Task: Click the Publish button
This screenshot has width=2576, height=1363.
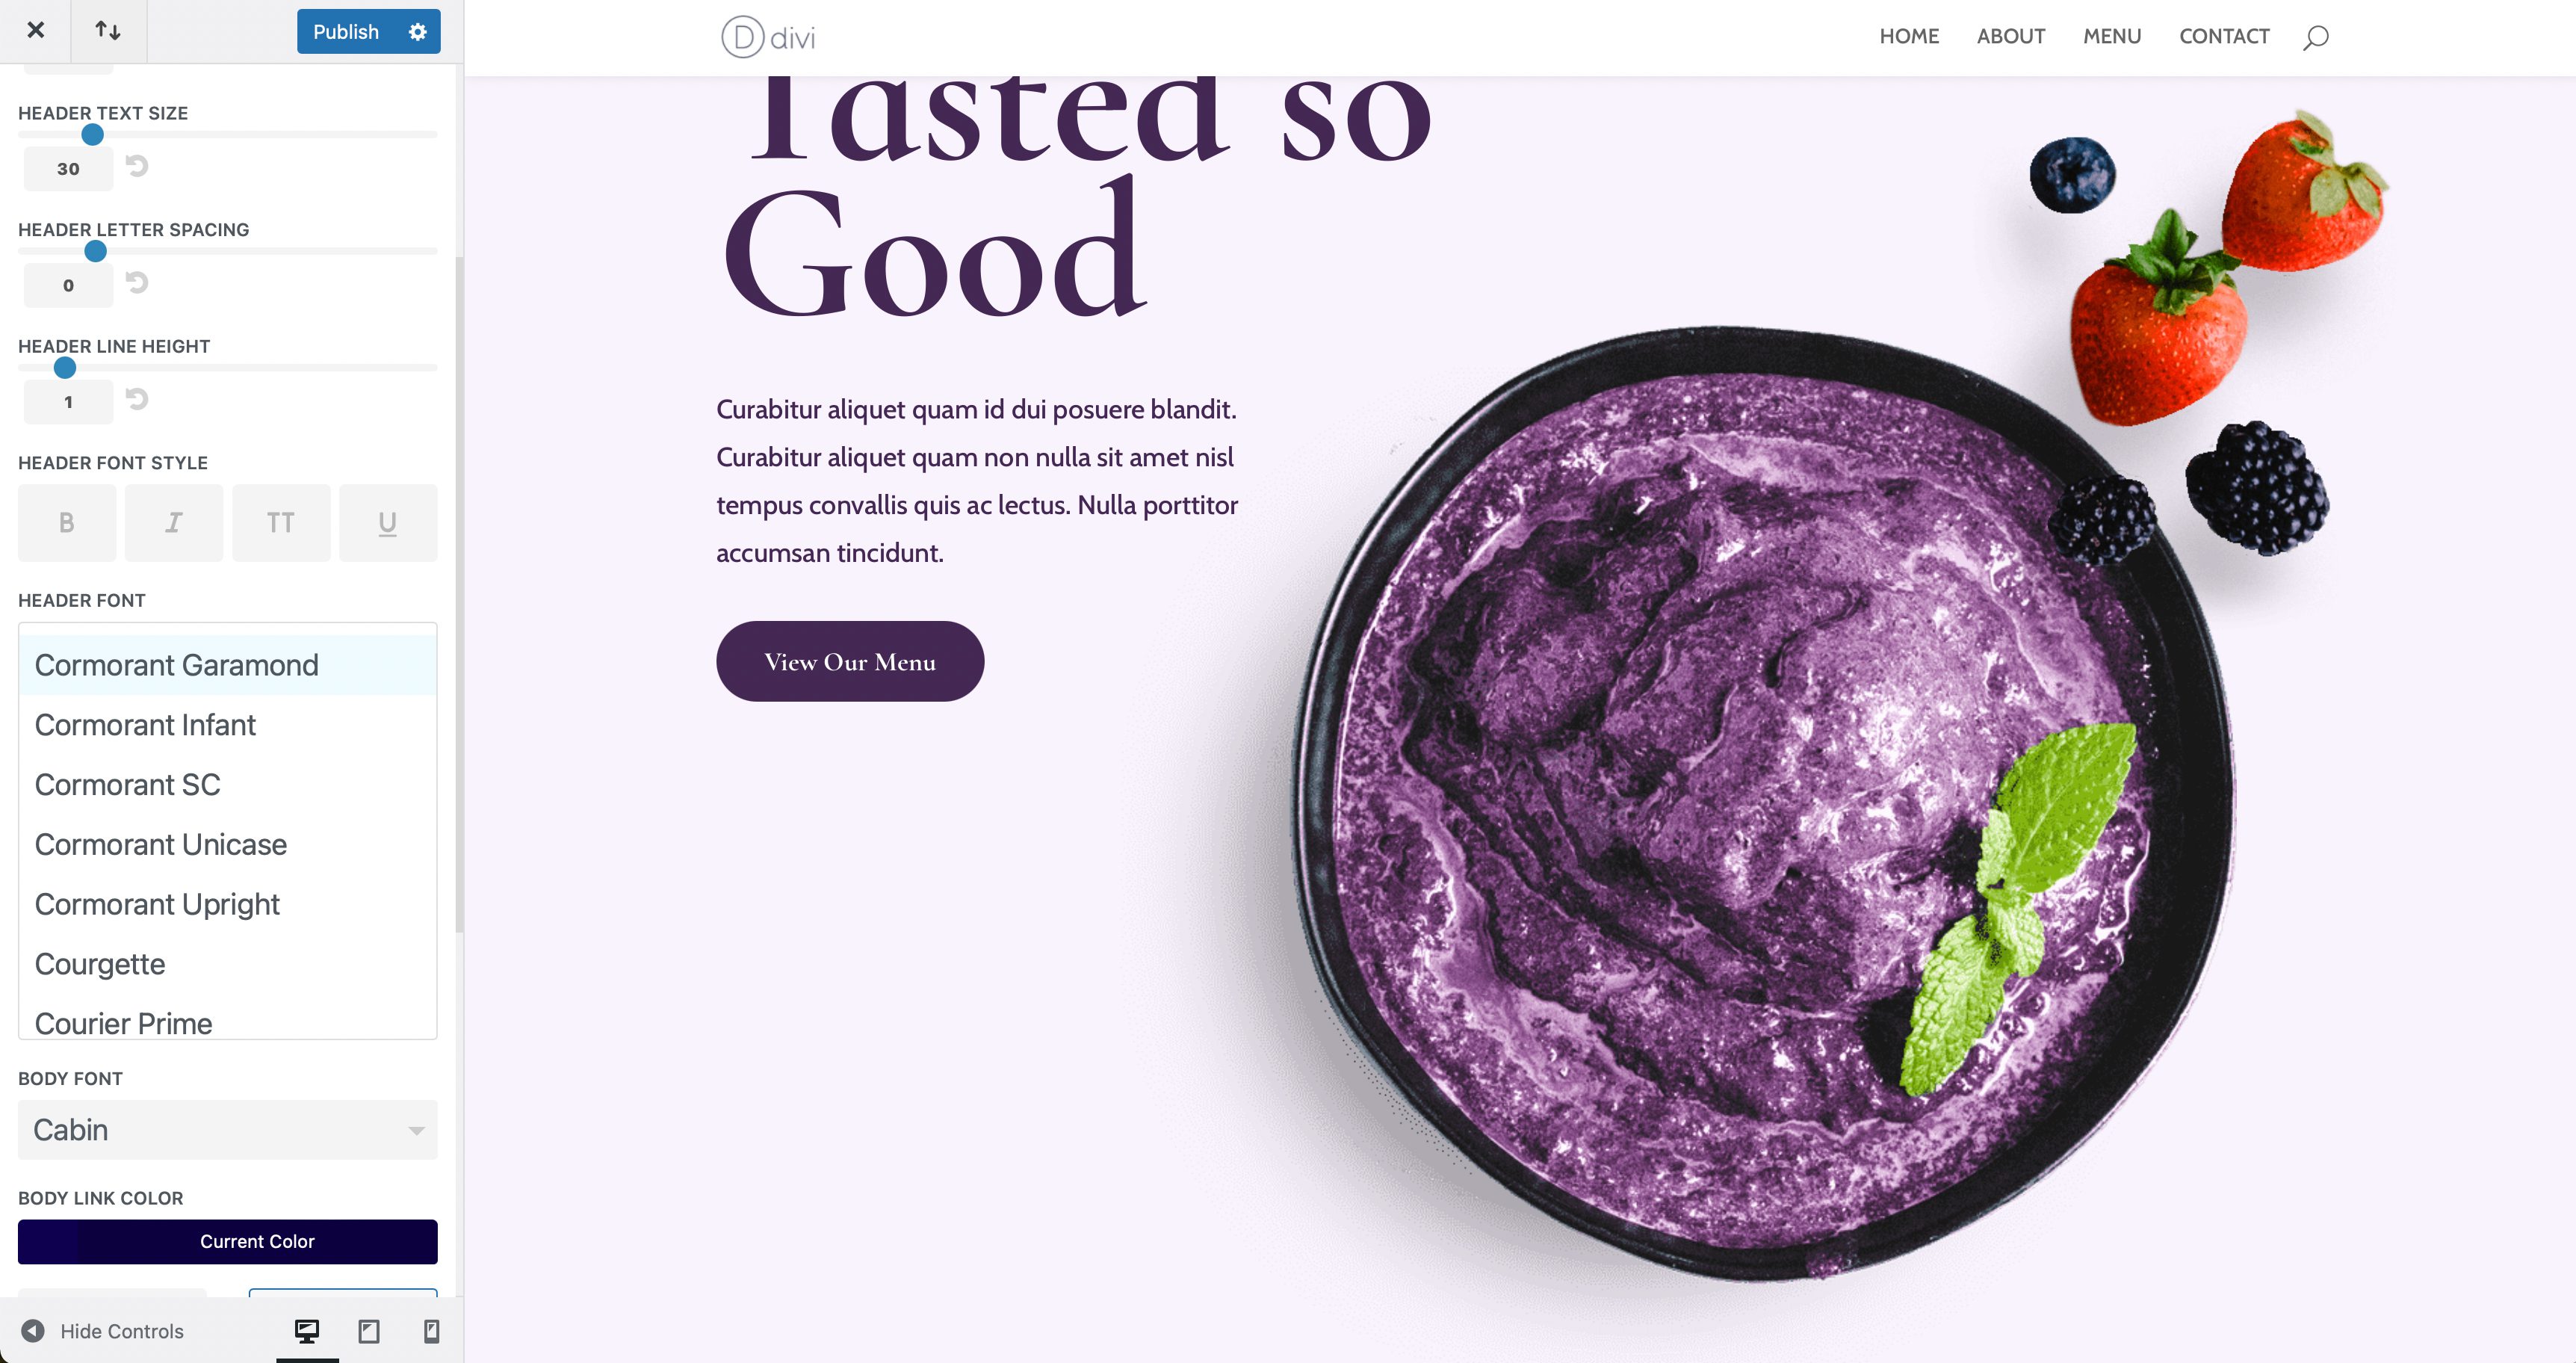Action: (x=341, y=31)
